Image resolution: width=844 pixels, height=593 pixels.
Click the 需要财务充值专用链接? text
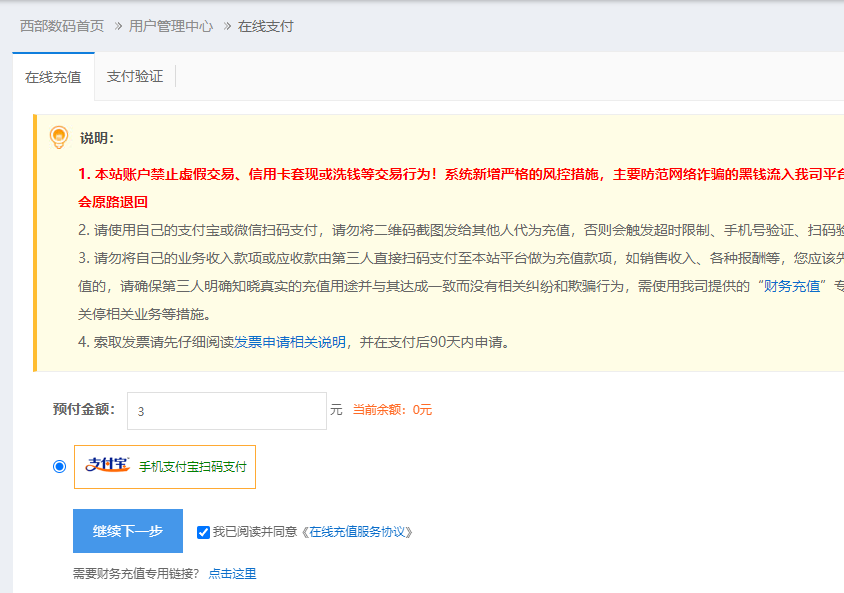coord(136,574)
